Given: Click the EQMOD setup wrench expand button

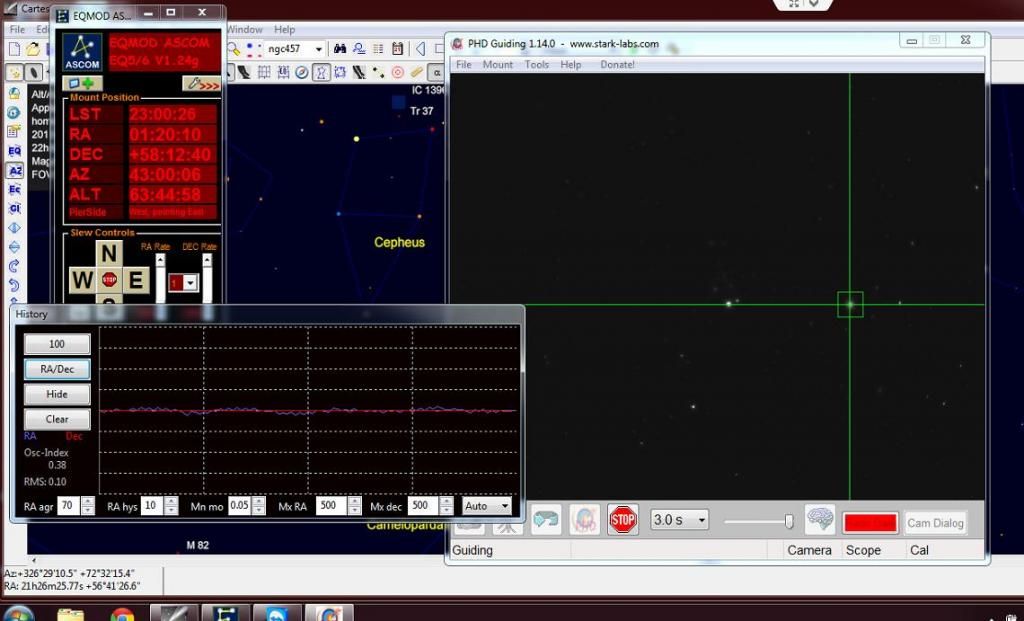Looking at the screenshot, I should click(x=201, y=84).
